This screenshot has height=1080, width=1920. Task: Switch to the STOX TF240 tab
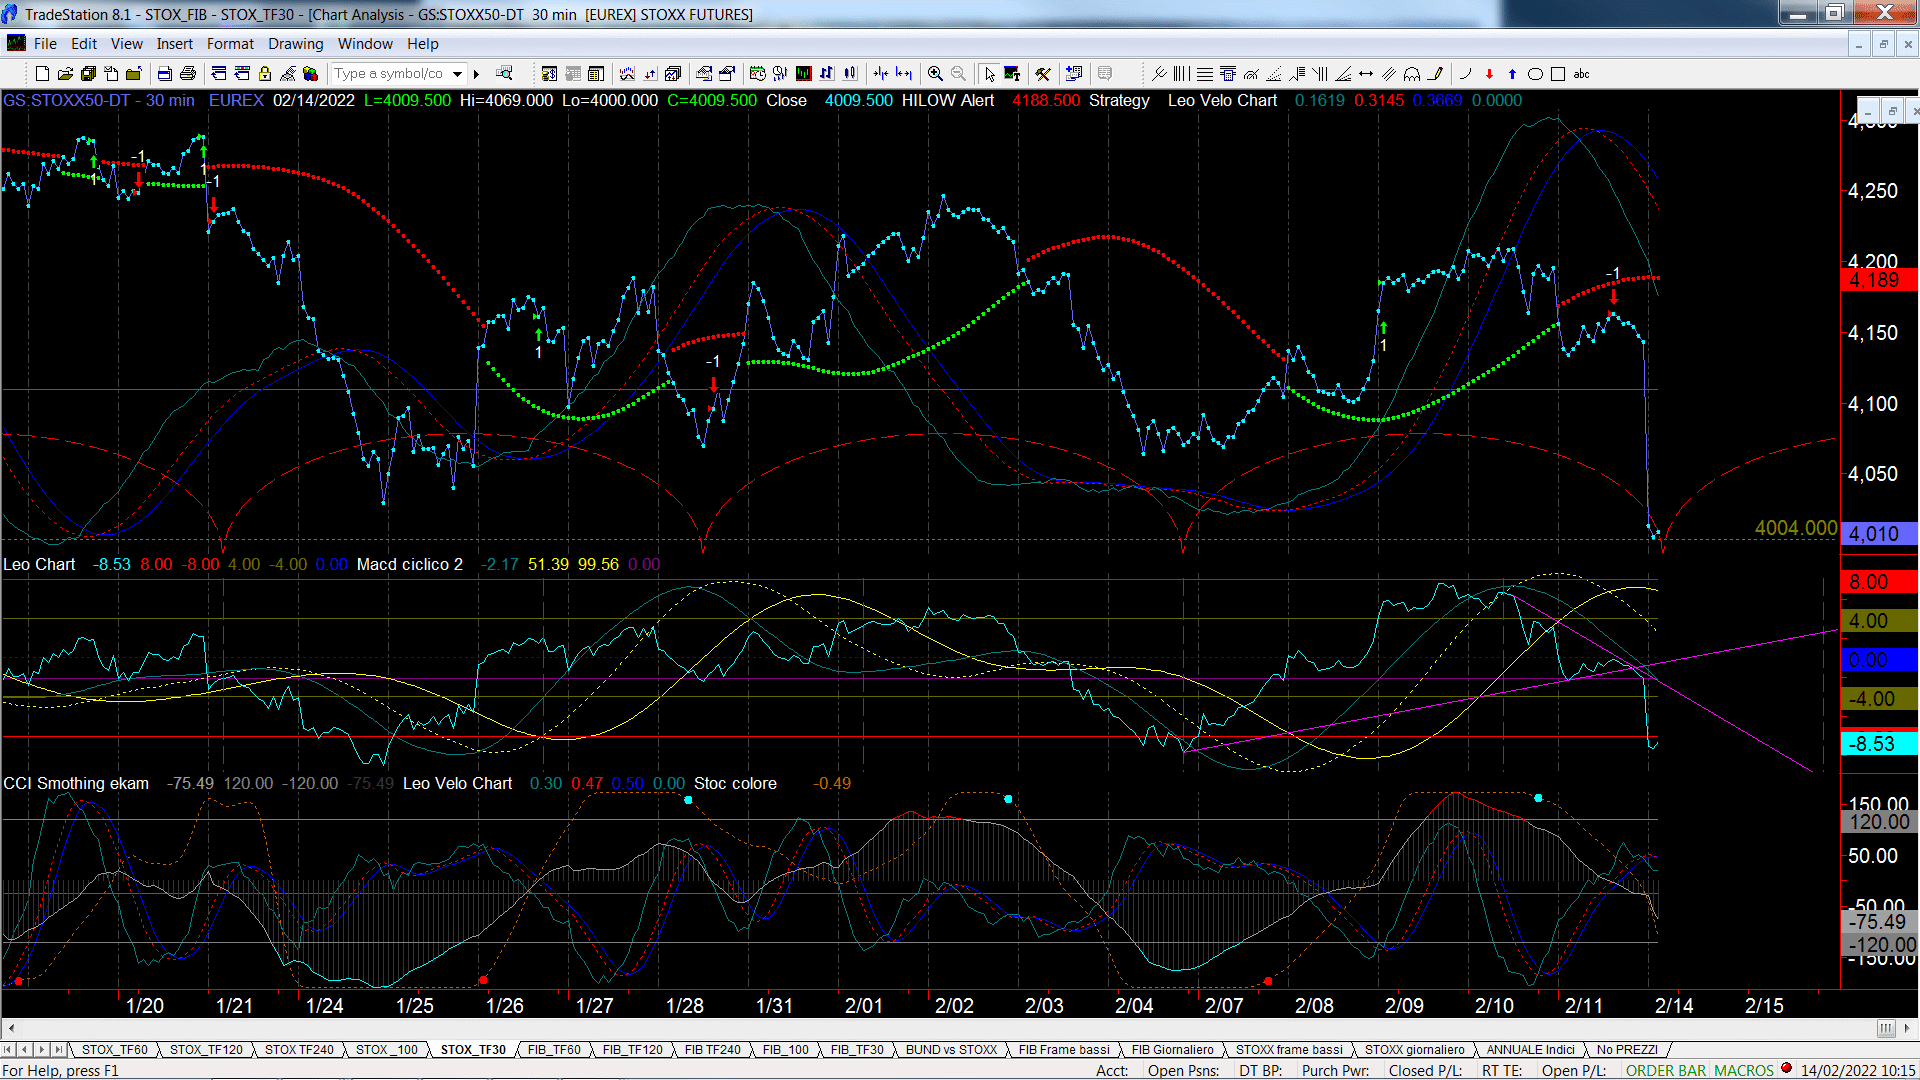click(299, 1050)
